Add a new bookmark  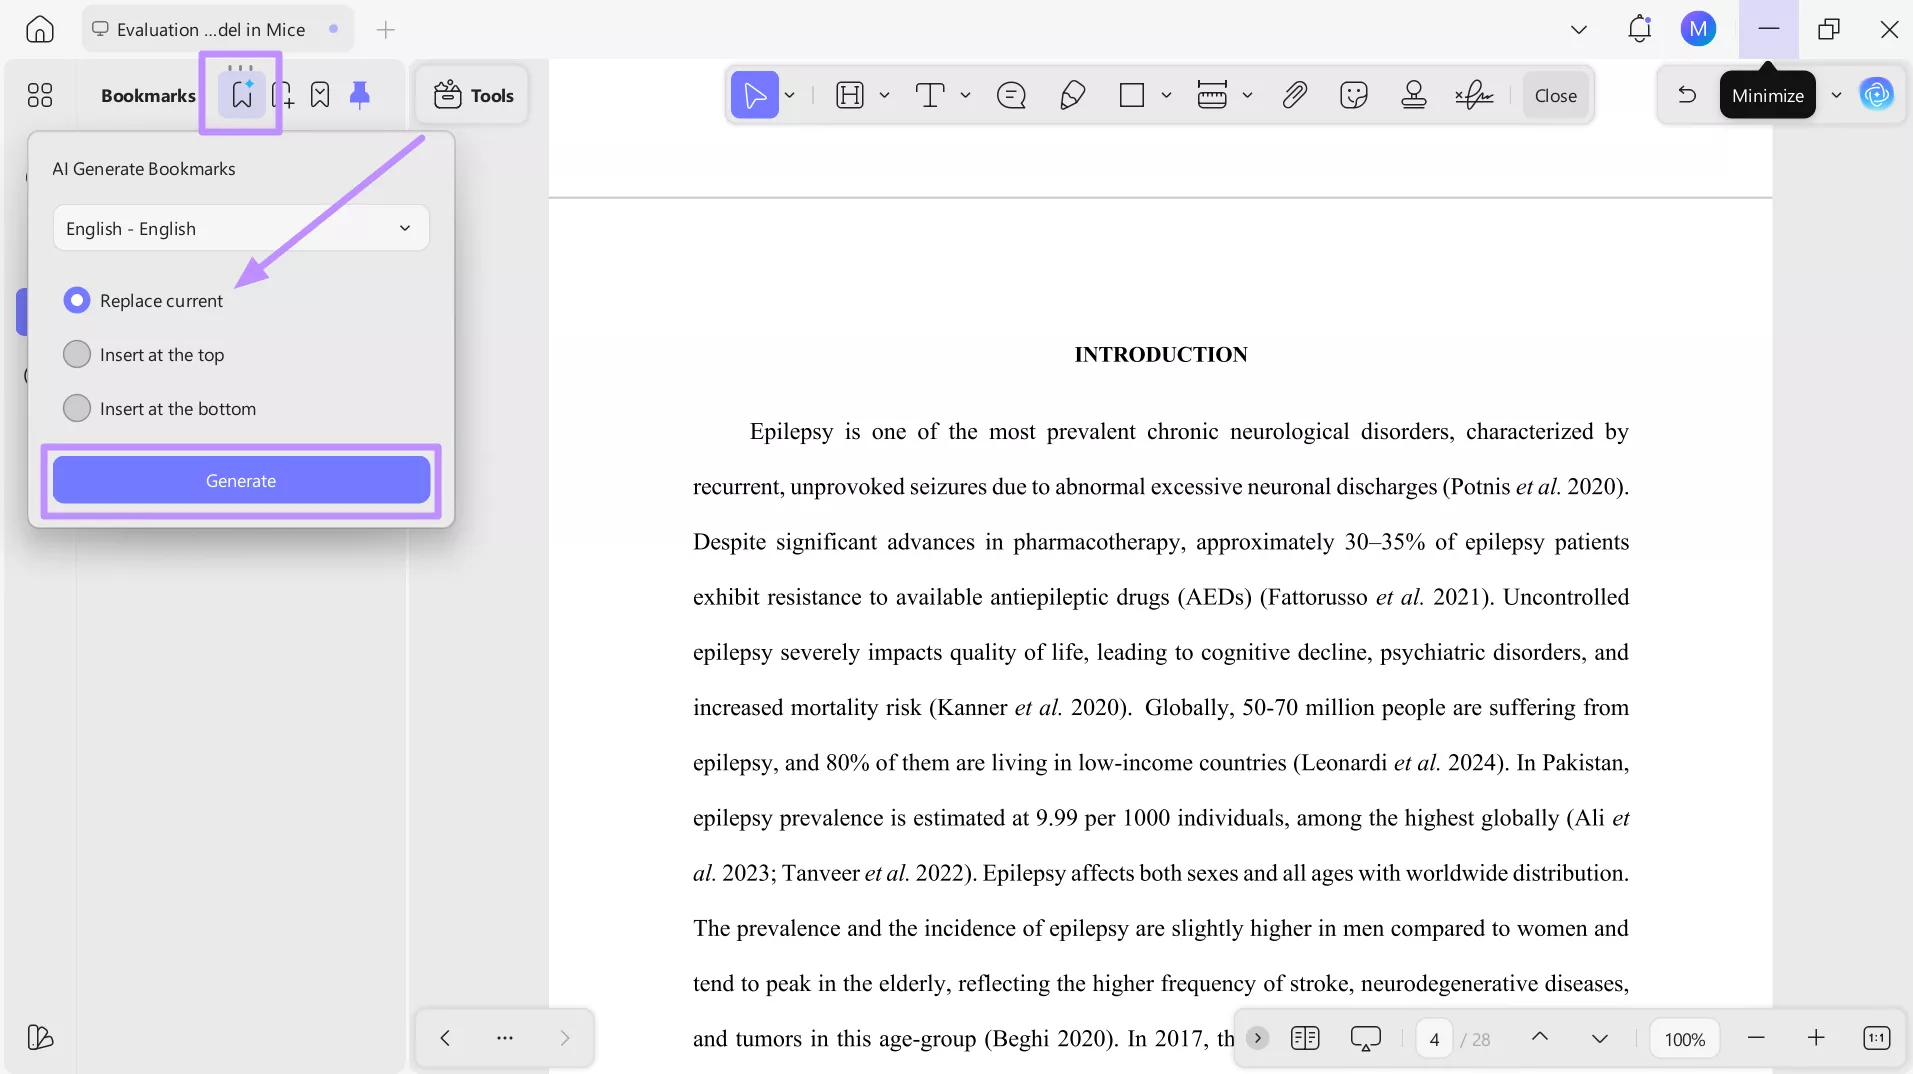(284, 94)
